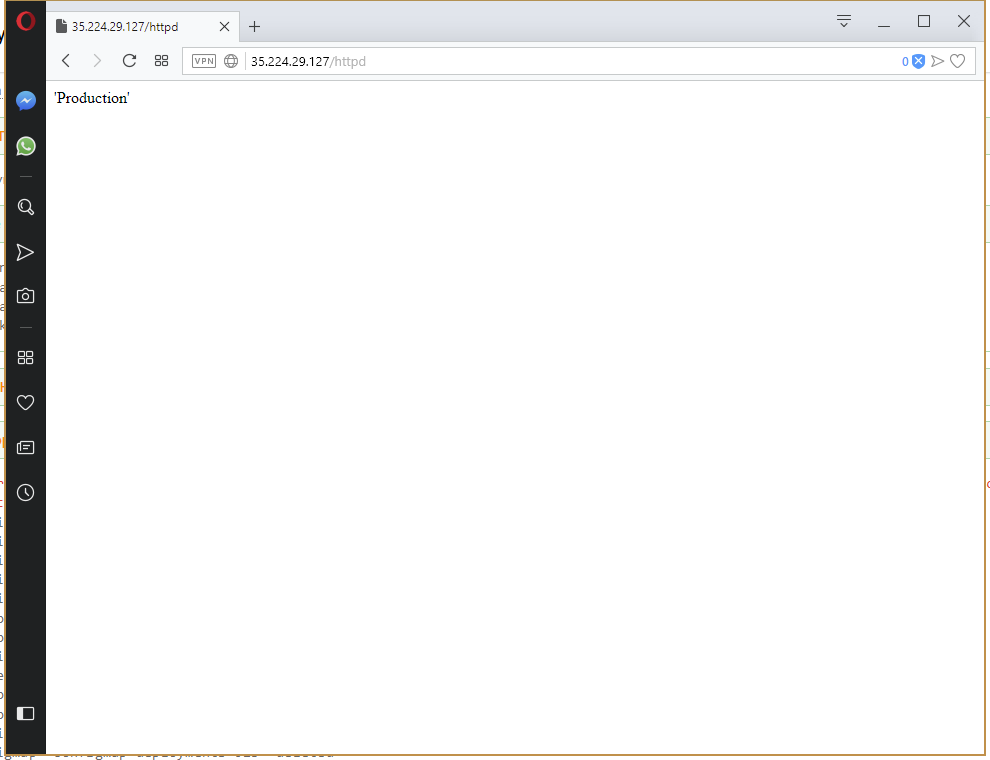990x760 pixels.
Task: Open History clock in the sidebar
Action: click(26, 492)
